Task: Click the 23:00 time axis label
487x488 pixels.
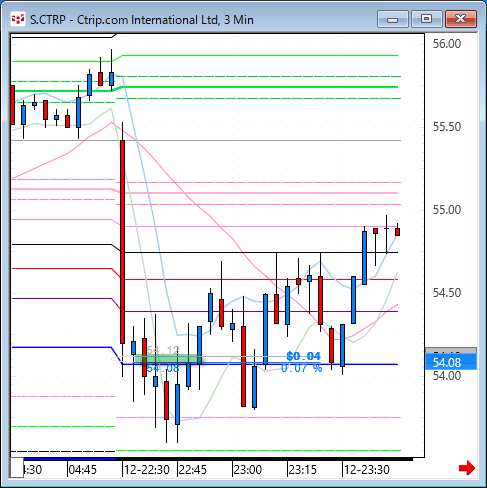Action: click(248, 470)
